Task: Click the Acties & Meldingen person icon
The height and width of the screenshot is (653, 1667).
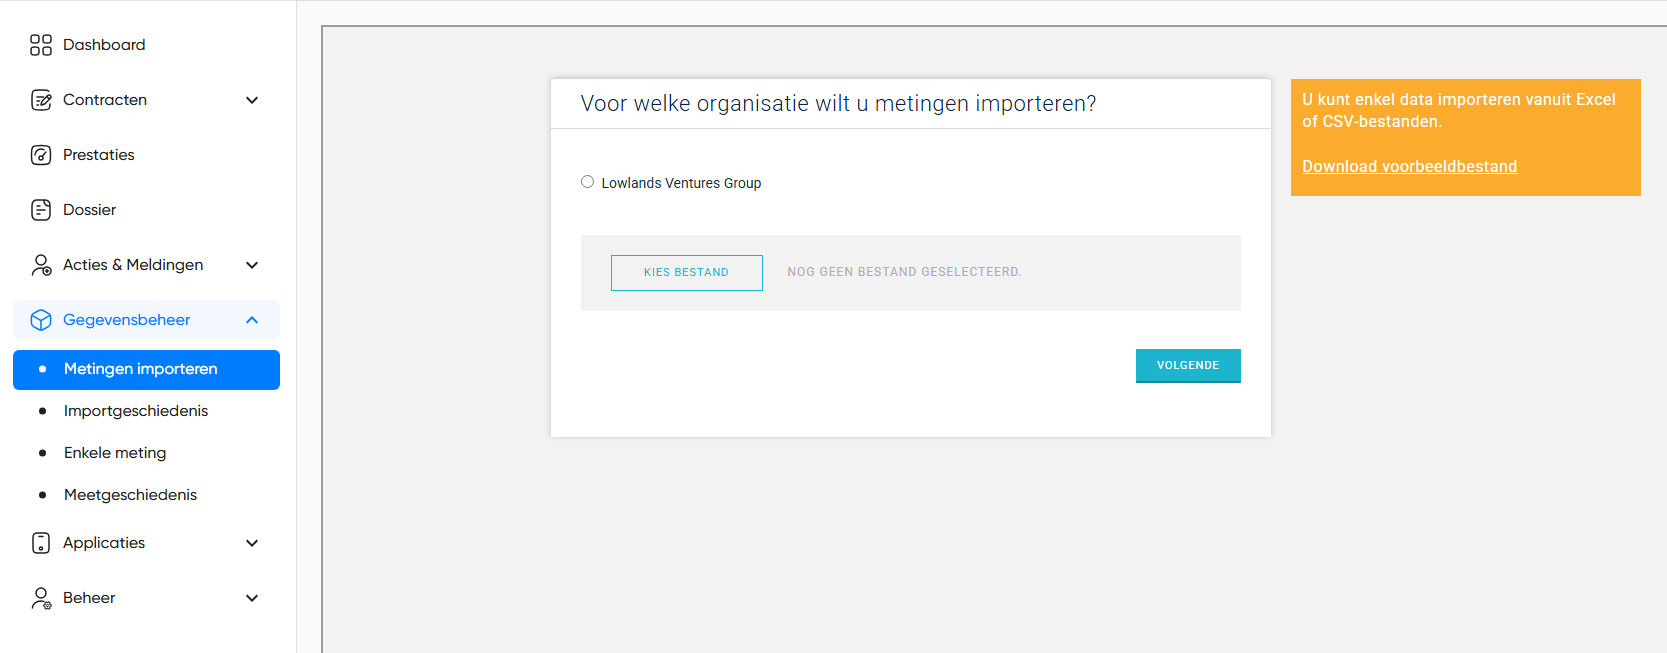Action: coord(41,265)
